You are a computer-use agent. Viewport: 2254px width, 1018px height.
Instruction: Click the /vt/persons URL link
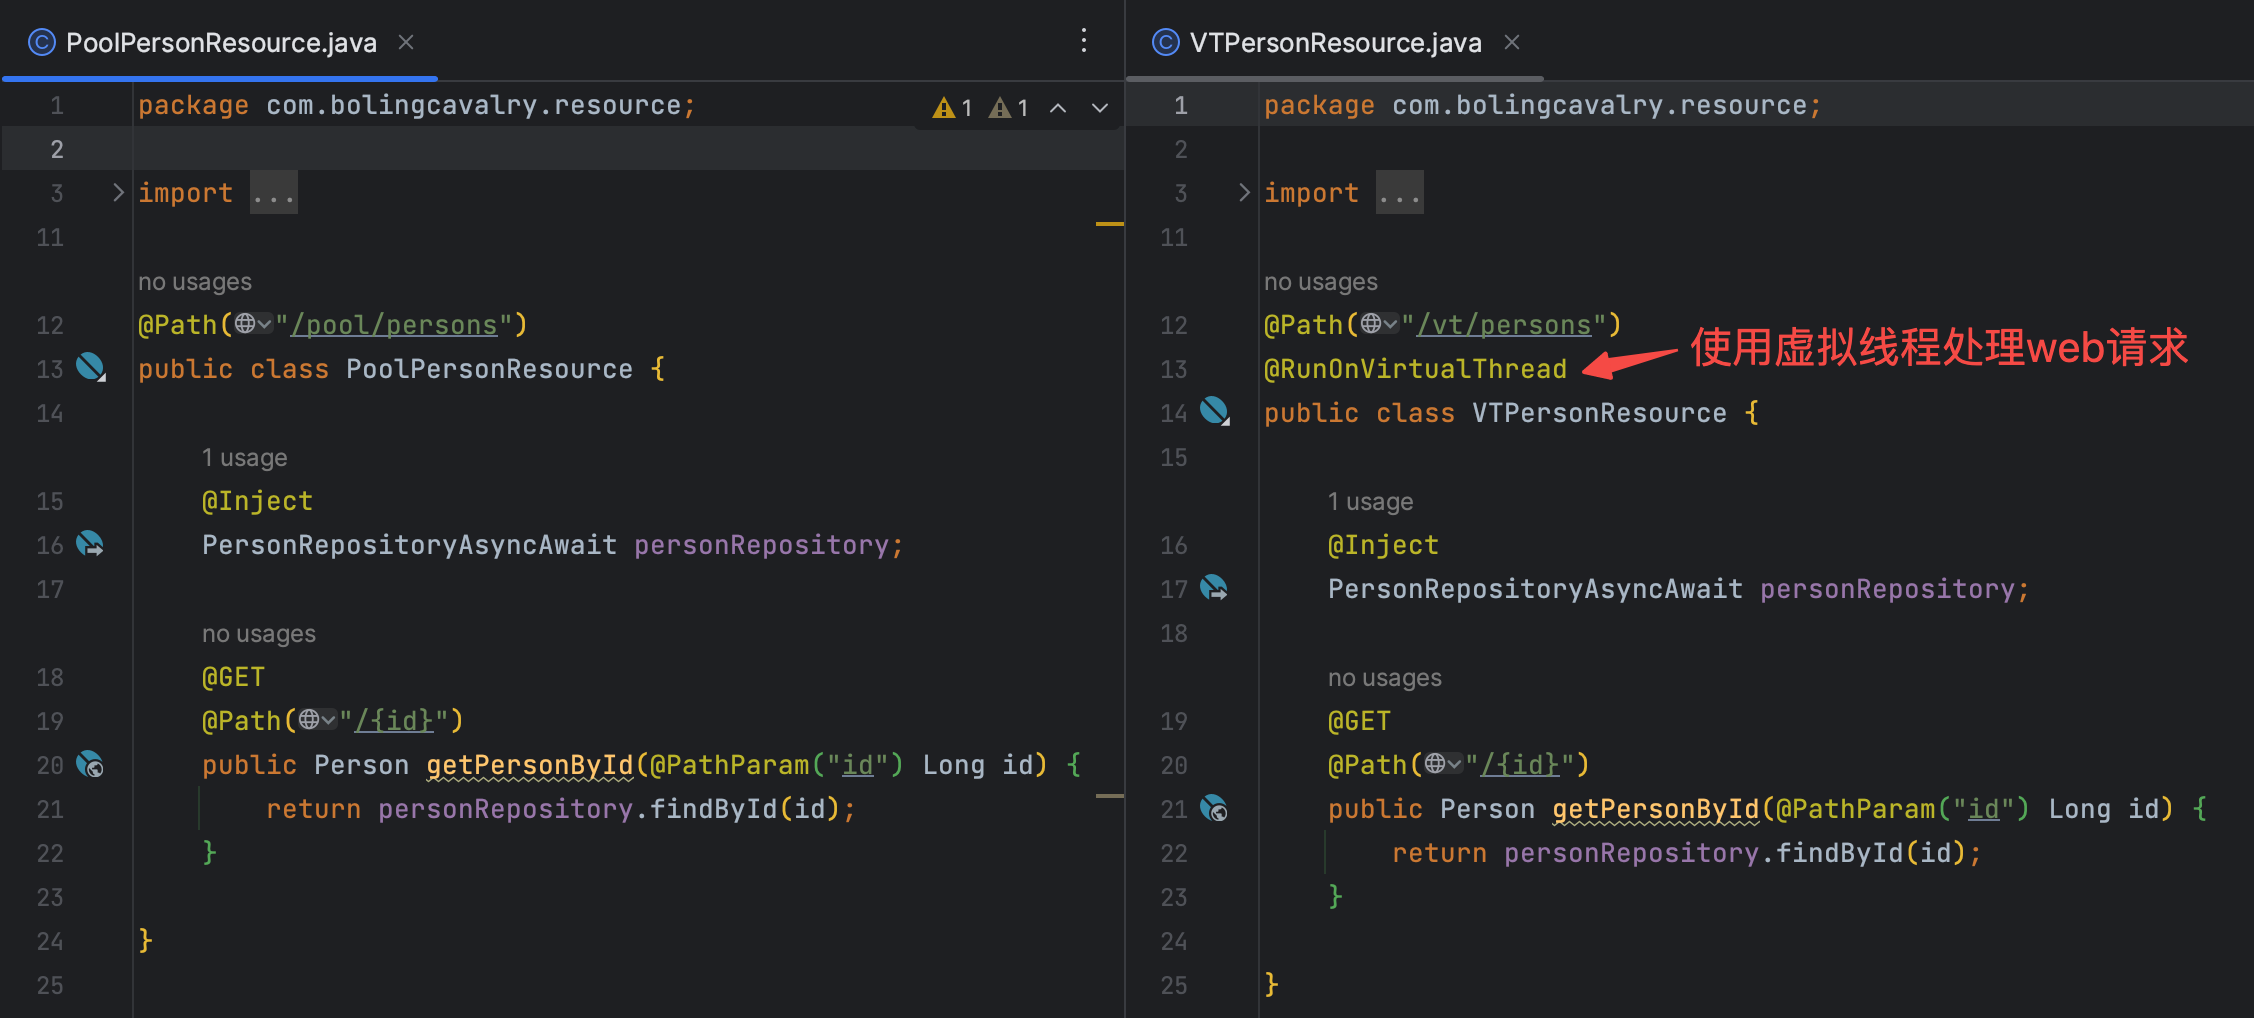[1504, 325]
